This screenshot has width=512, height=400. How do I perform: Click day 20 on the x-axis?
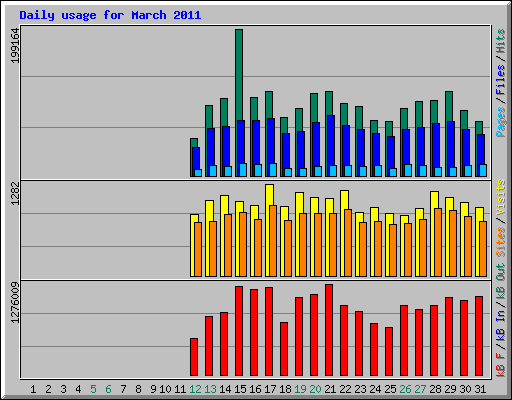tap(315, 389)
